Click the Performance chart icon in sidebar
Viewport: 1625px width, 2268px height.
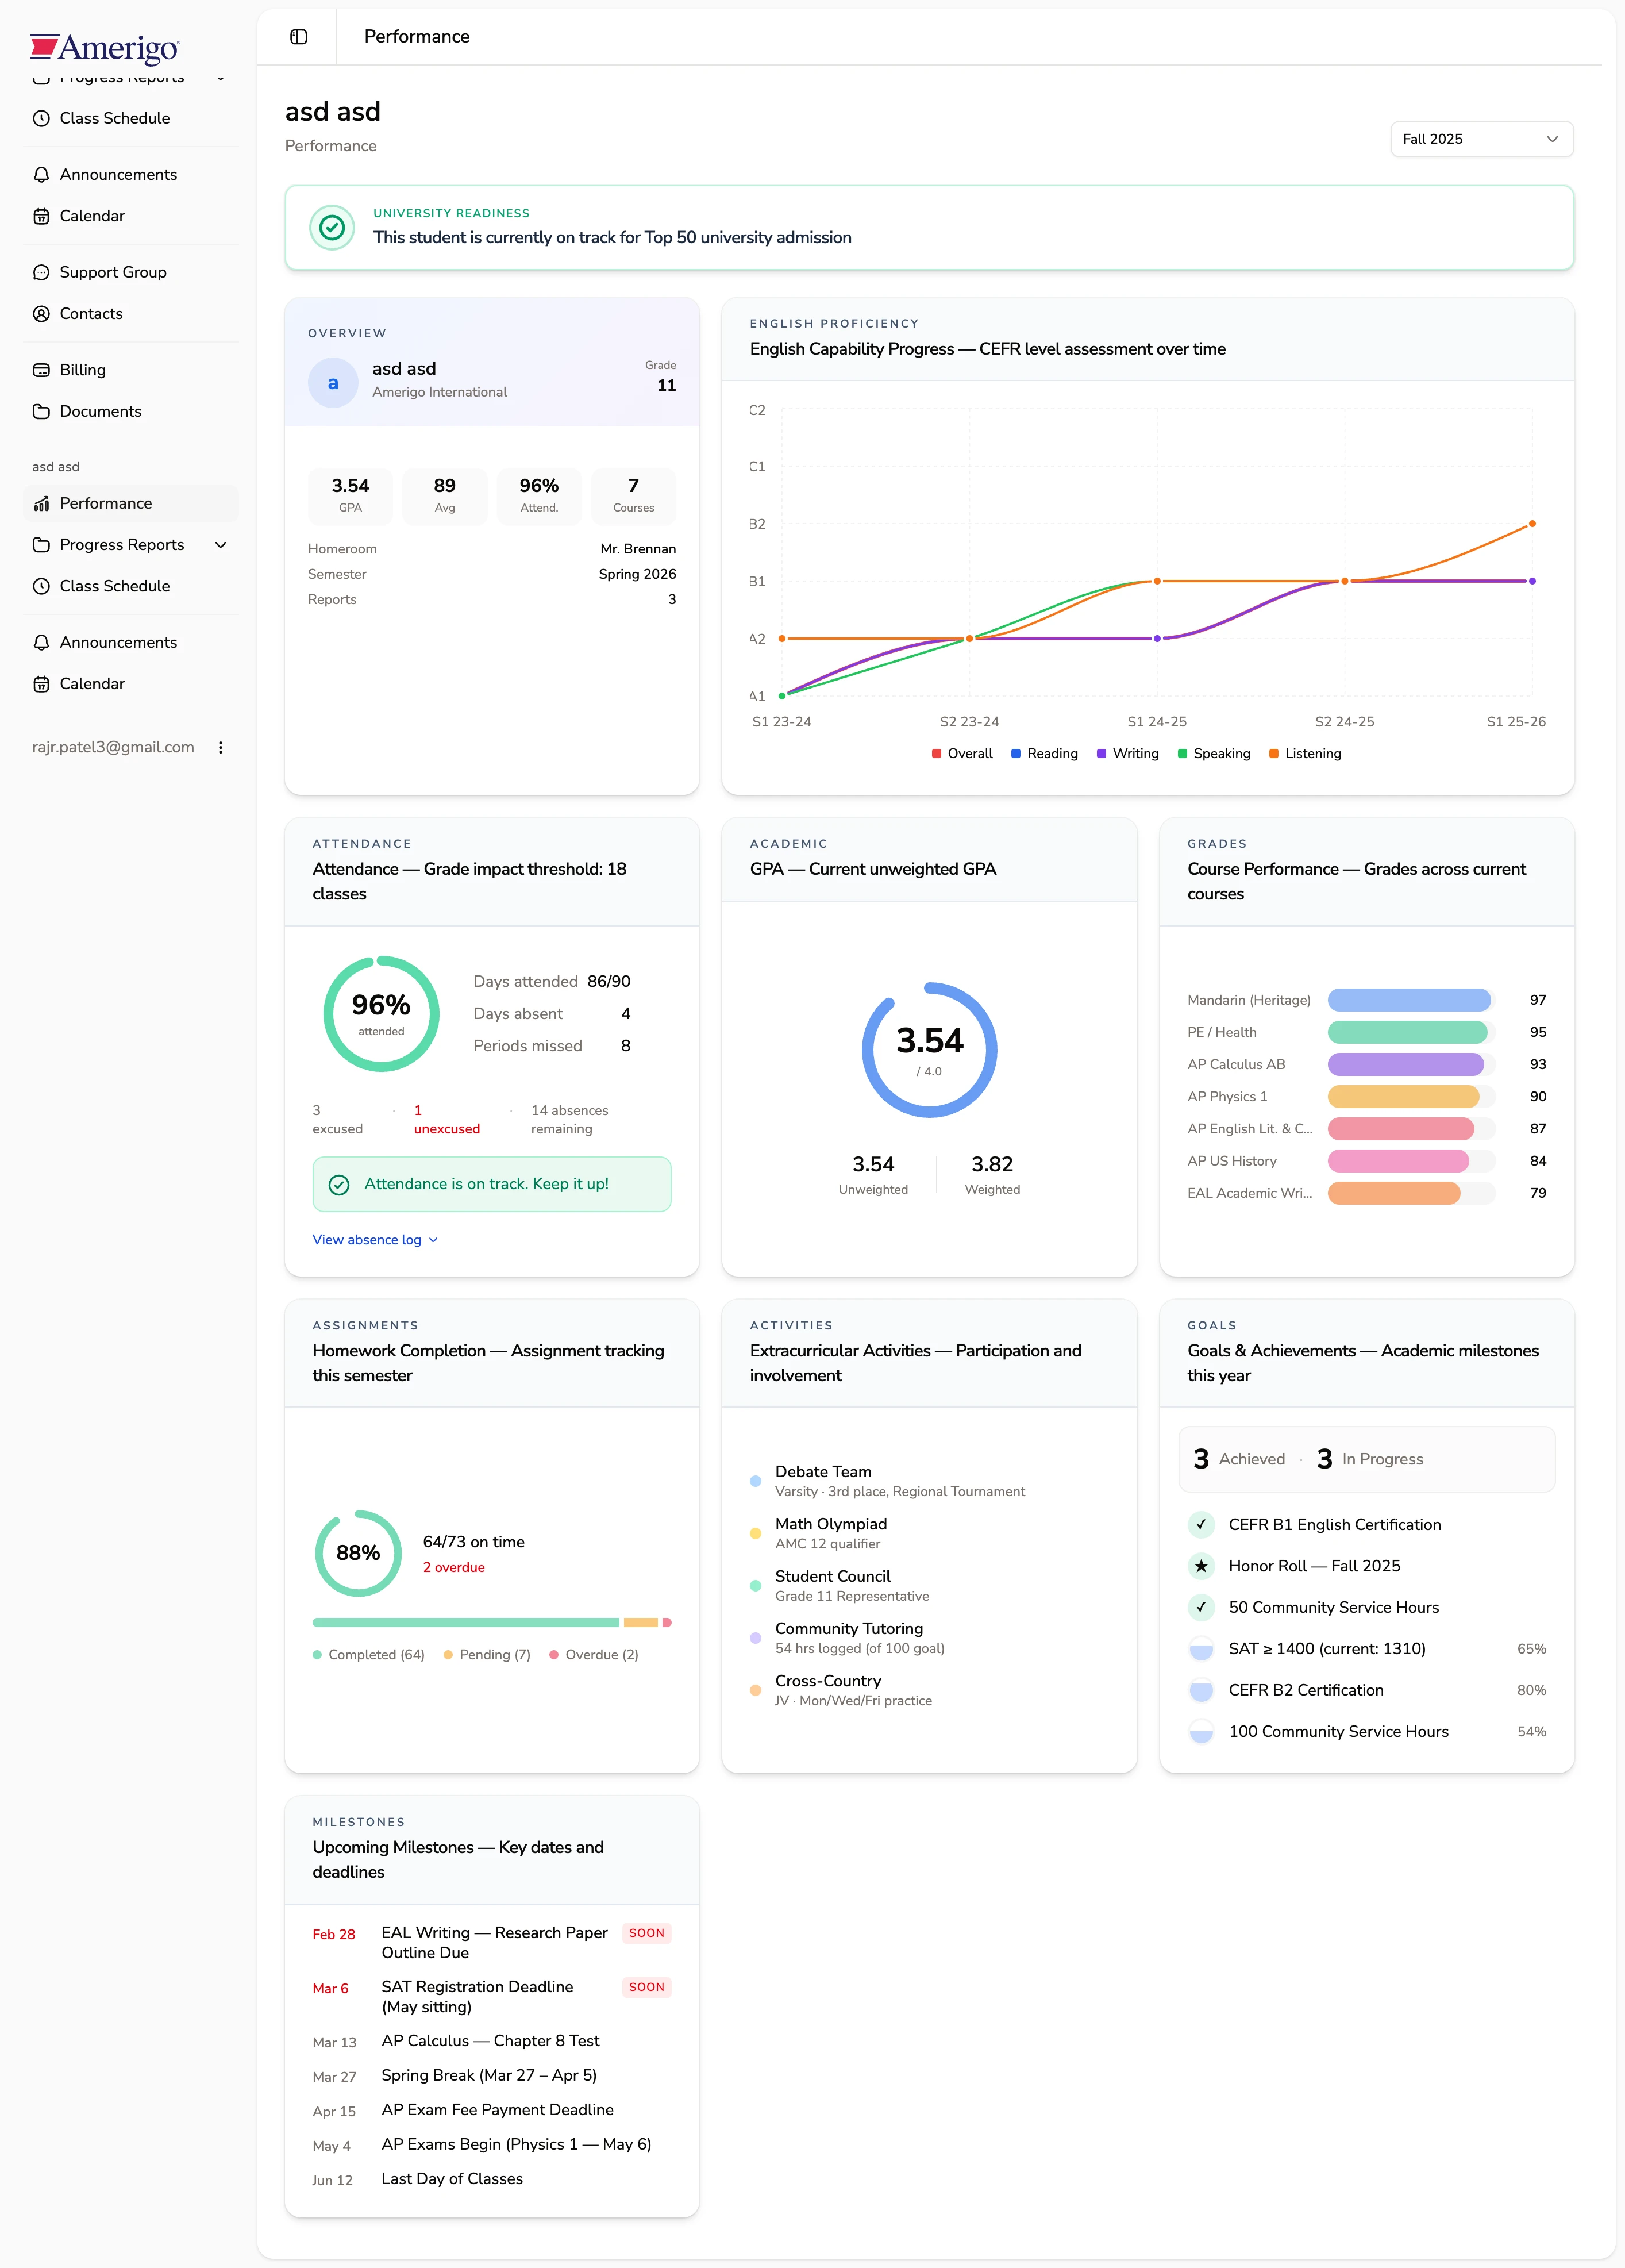41,503
